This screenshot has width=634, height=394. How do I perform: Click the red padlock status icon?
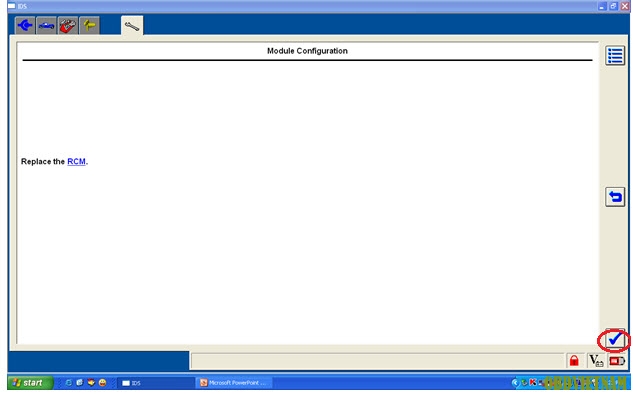coord(574,360)
